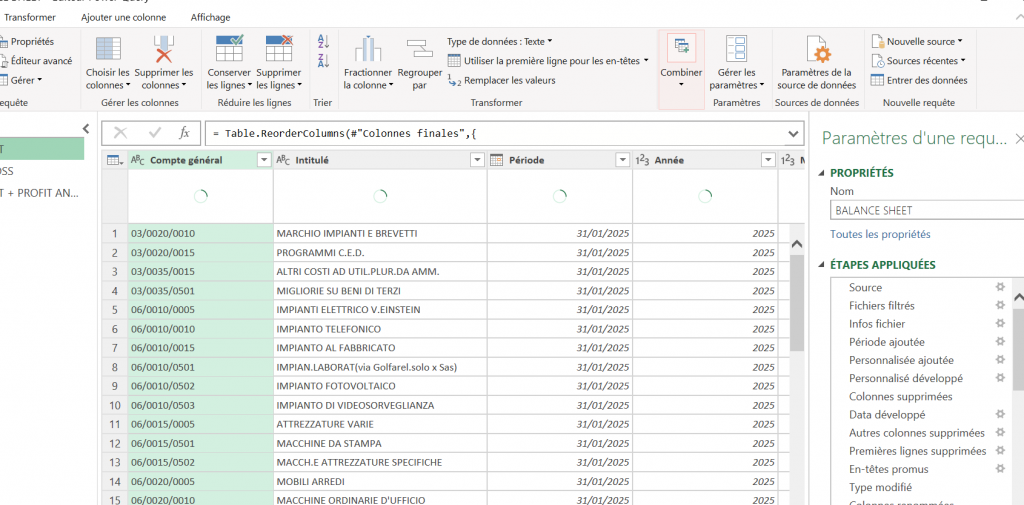Open the Toutes les propriétés link

click(880, 234)
